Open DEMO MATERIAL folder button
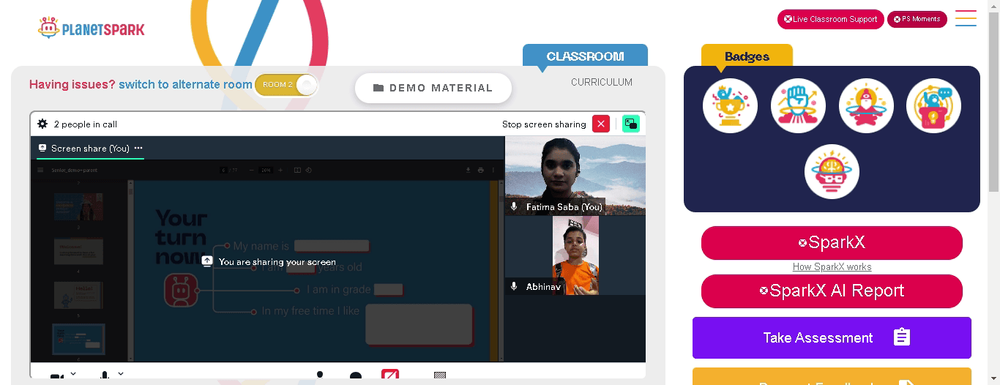 click(433, 88)
